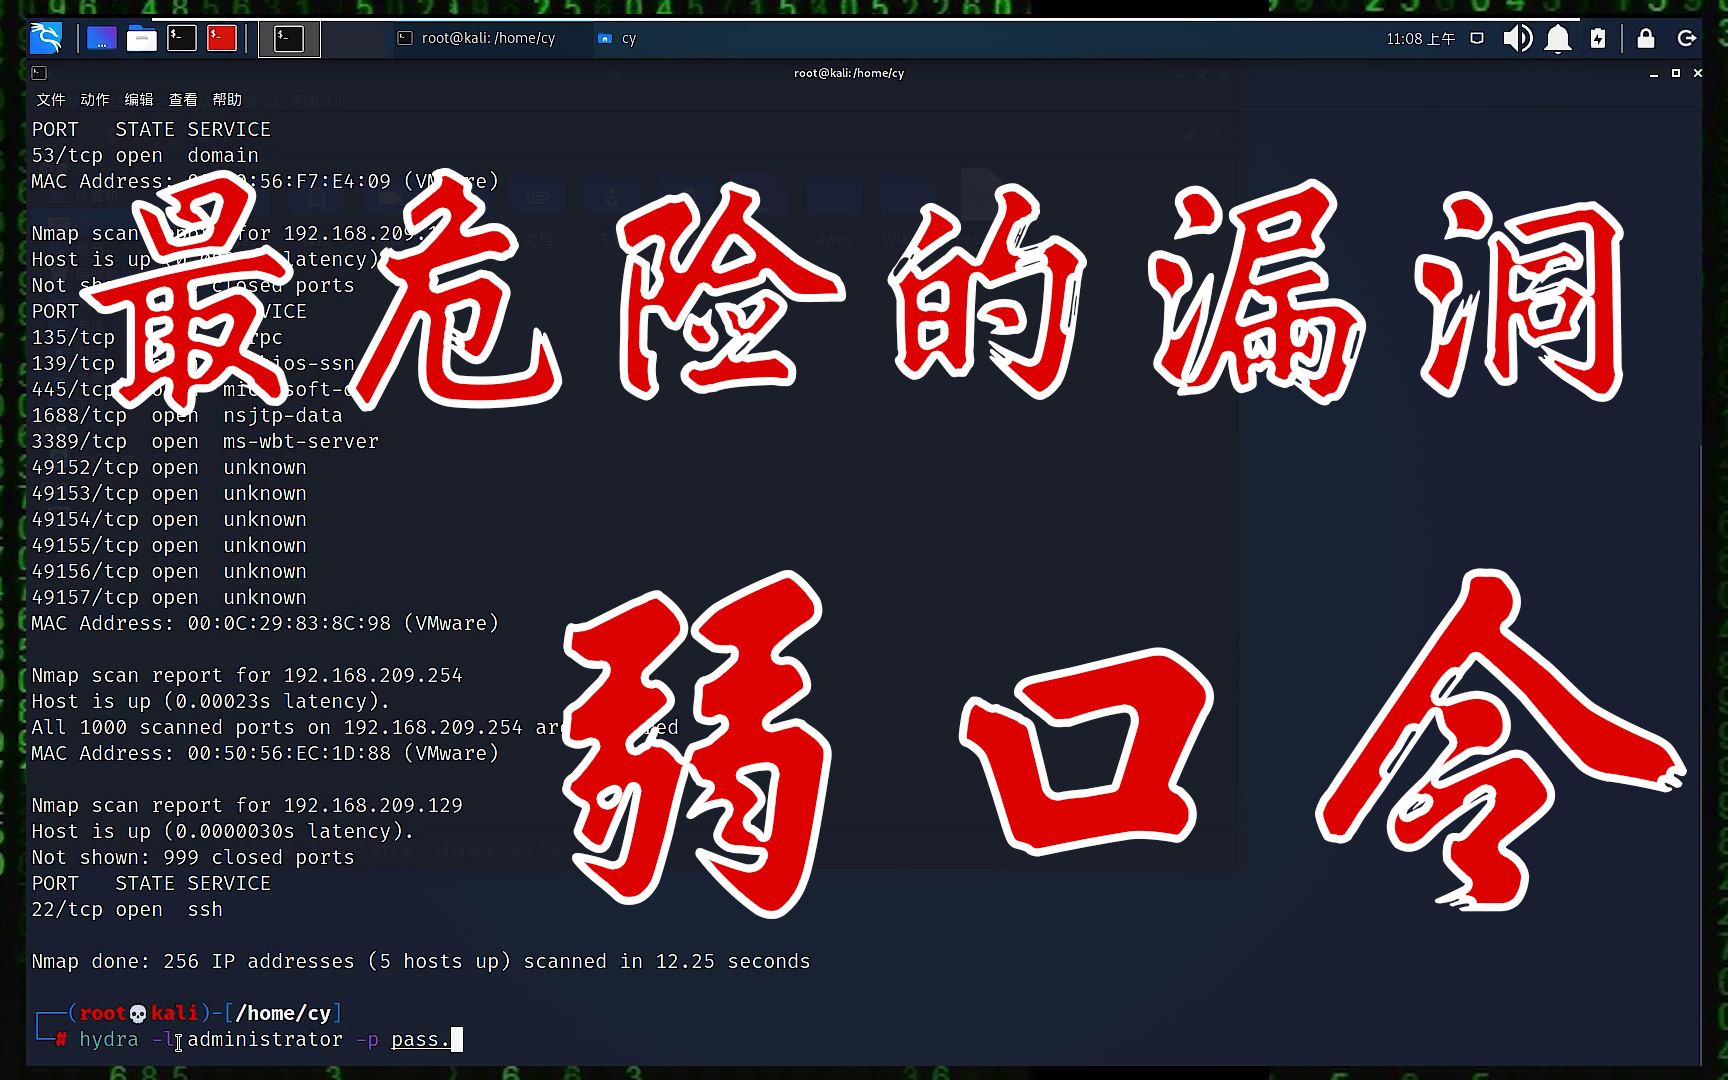Switch to root@kali: /home/cy taskbar window

coord(477,38)
